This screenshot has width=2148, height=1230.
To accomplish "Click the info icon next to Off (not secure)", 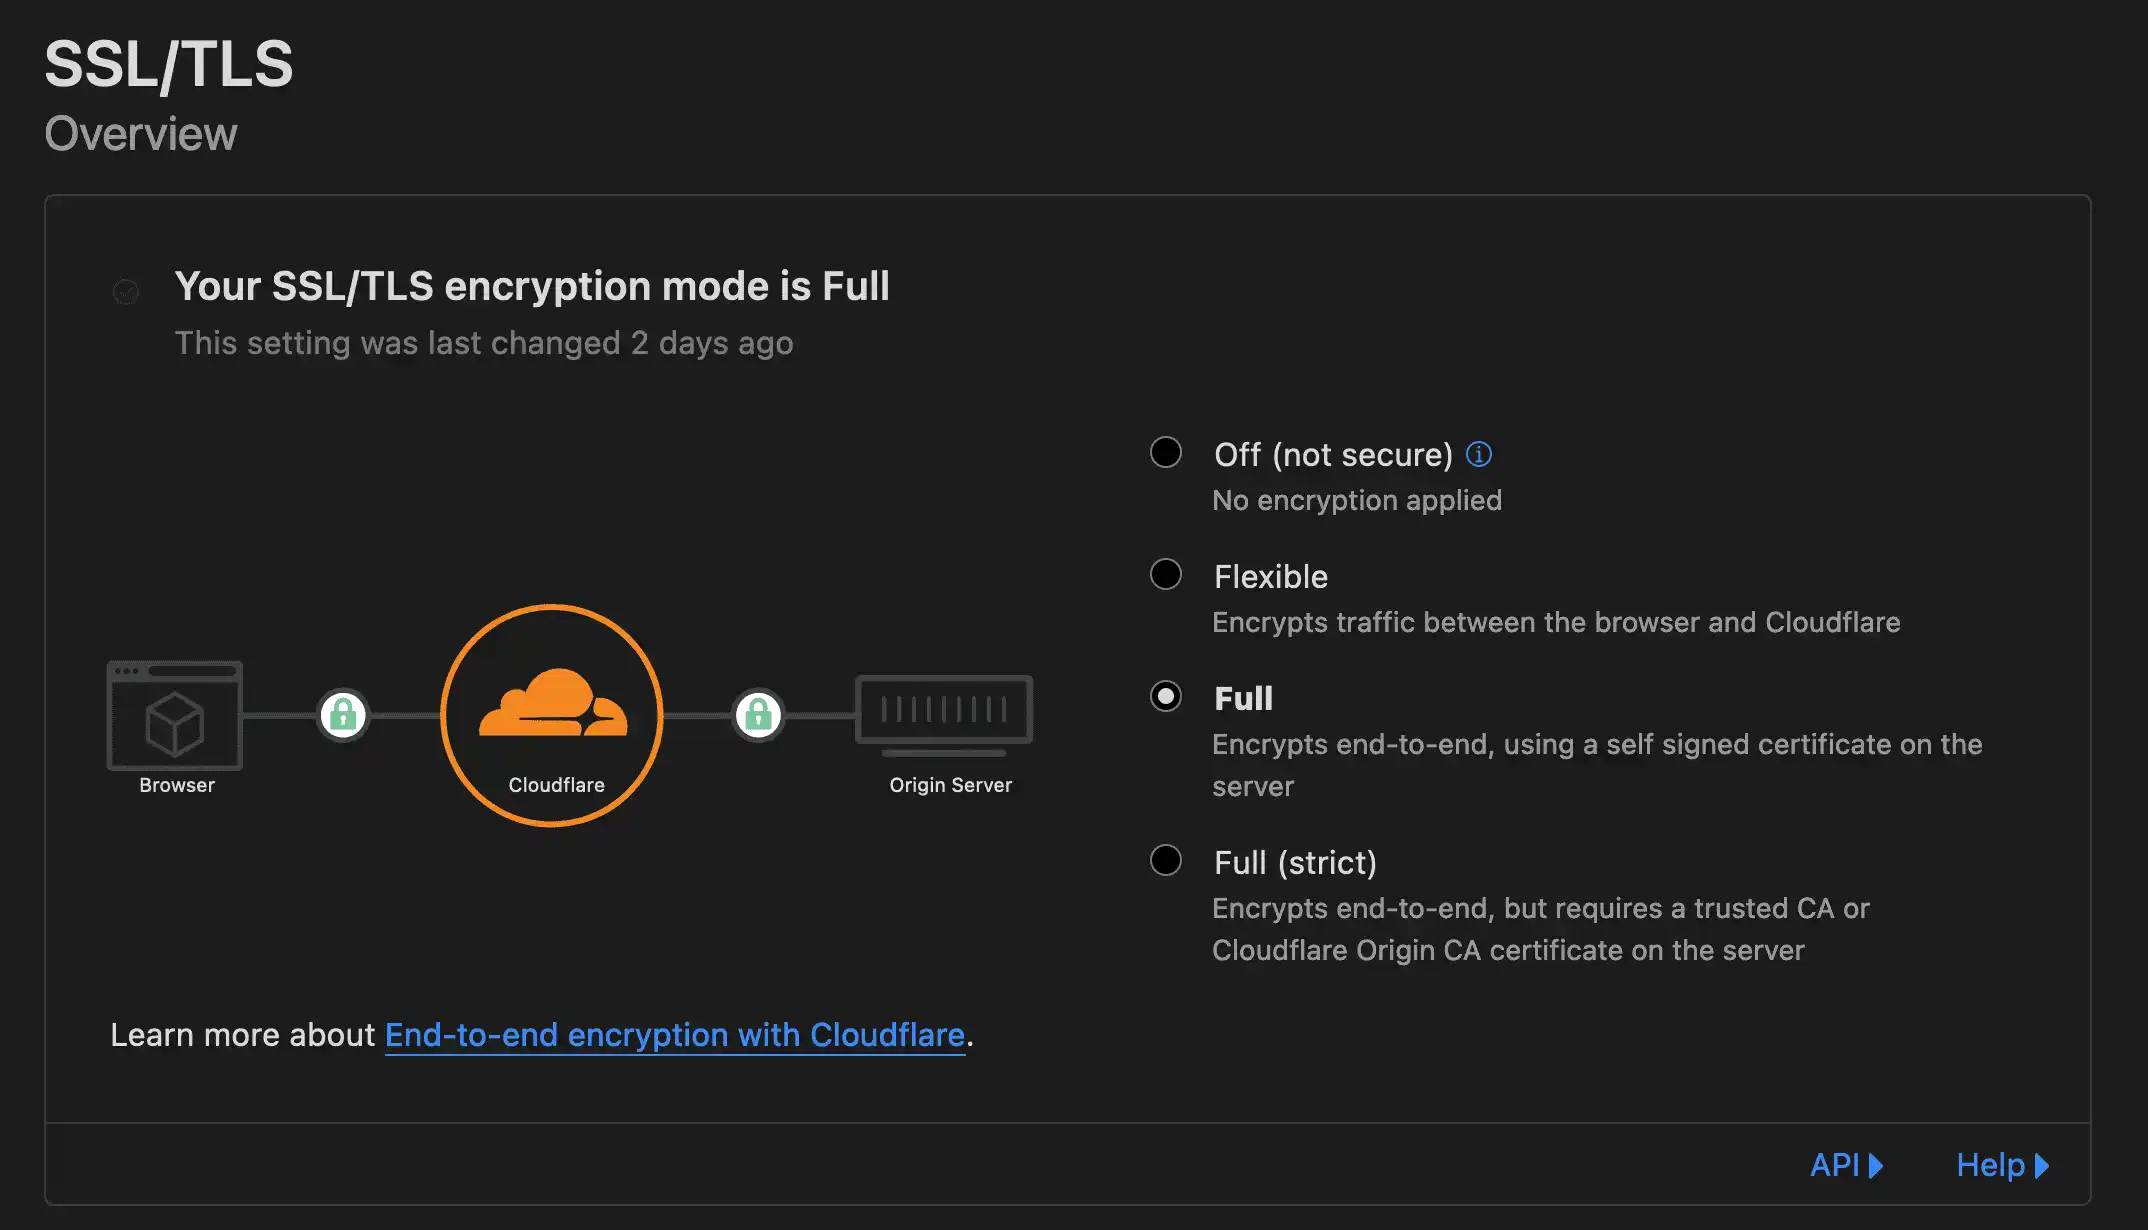I will 1481,453.
